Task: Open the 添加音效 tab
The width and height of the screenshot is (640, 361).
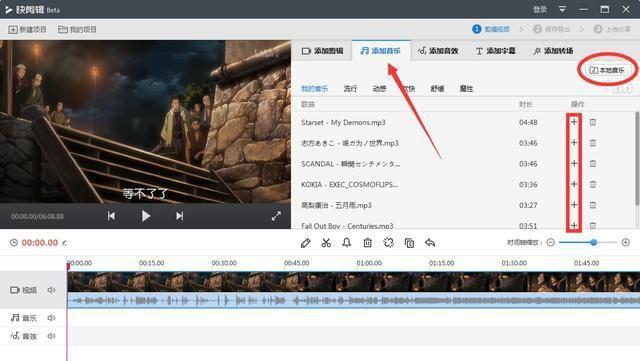Action: point(438,51)
